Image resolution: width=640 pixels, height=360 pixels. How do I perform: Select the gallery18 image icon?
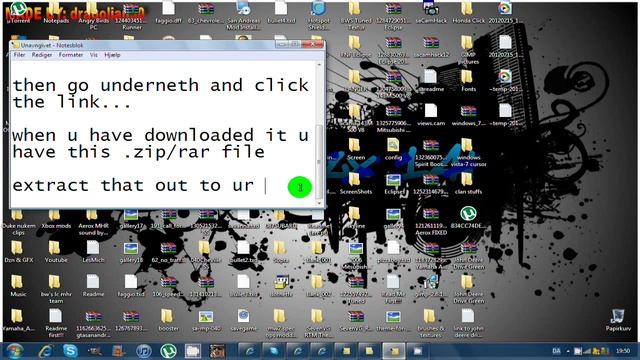[x=131, y=252]
